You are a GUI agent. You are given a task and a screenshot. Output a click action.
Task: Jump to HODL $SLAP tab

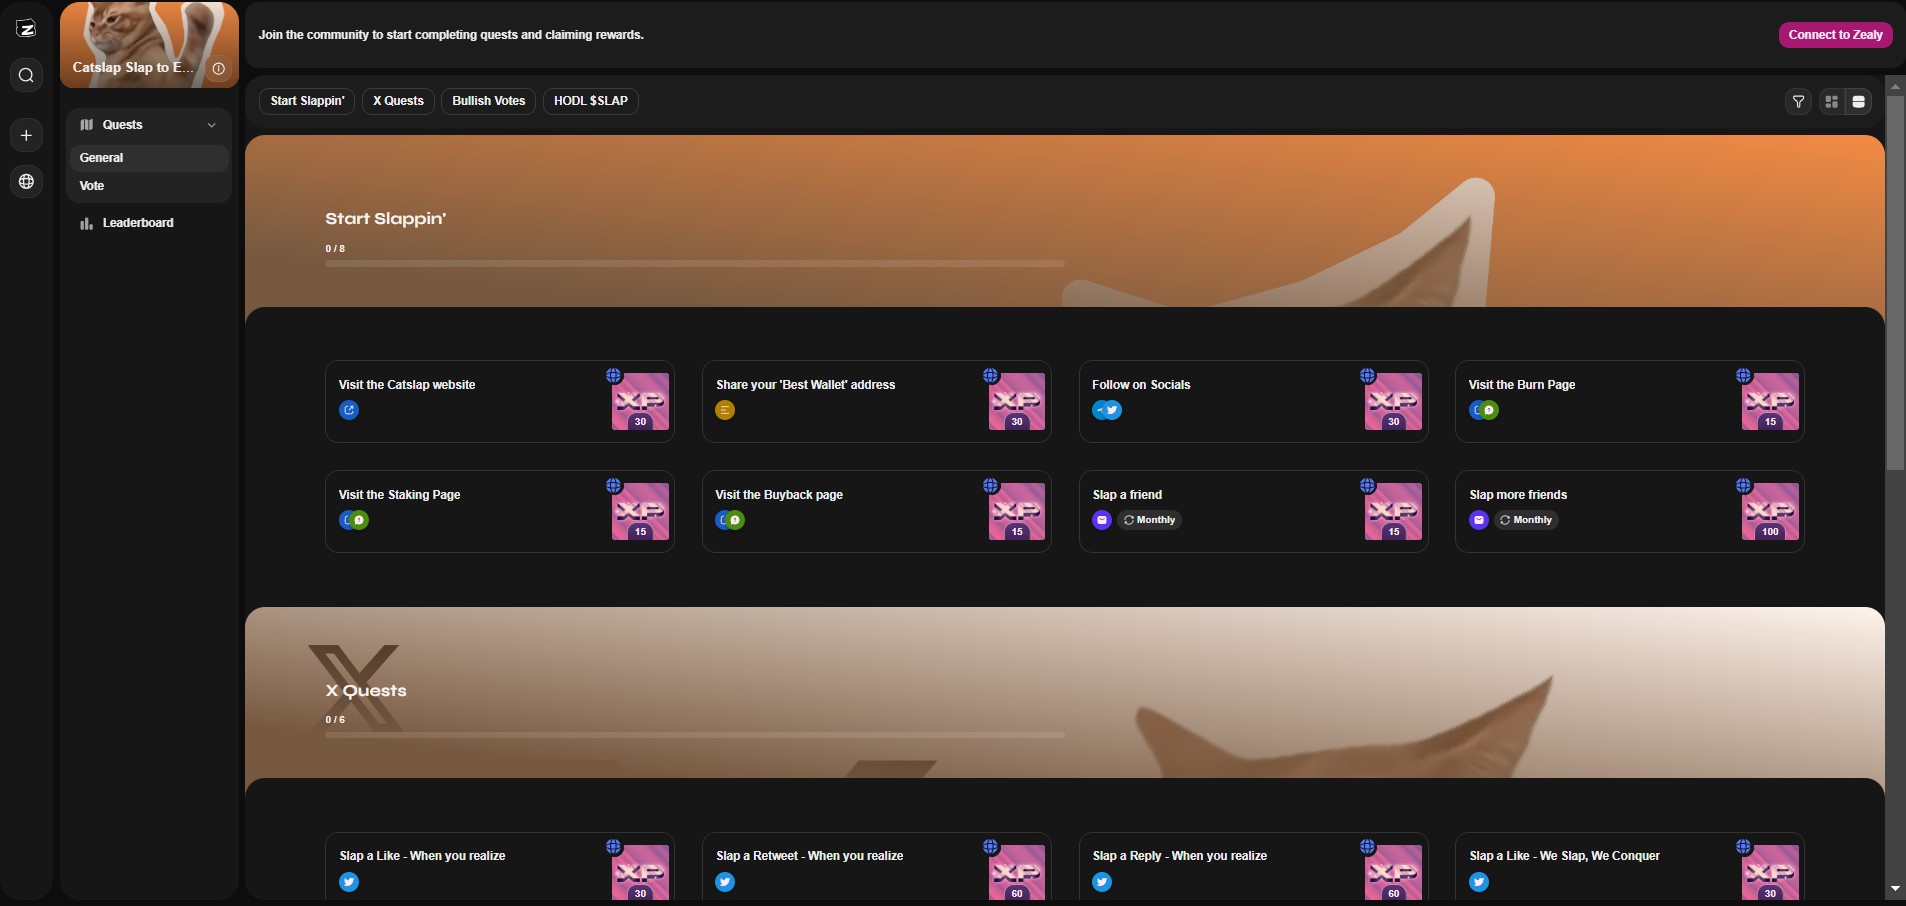pyautogui.click(x=591, y=101)
